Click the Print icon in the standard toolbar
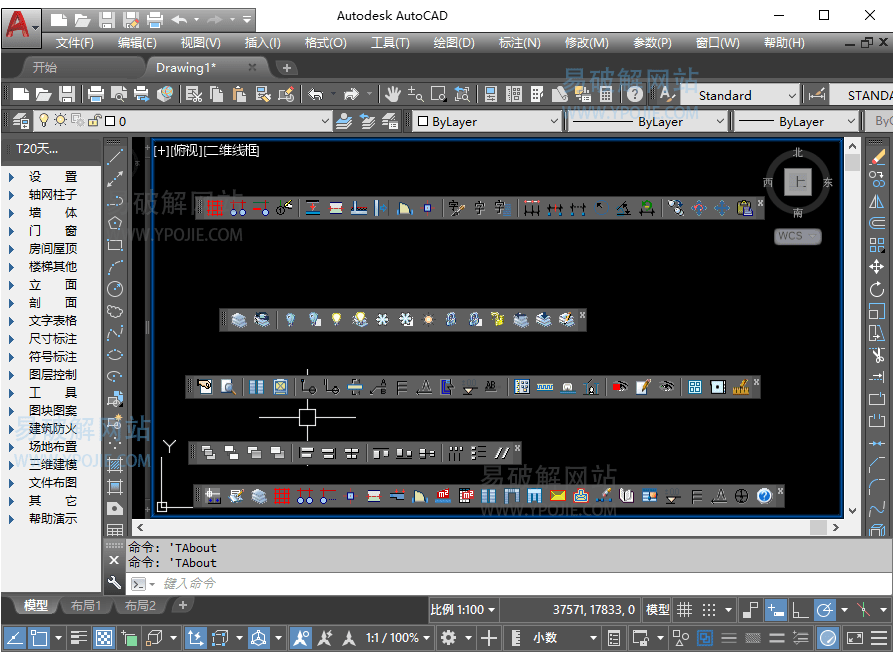The width and height of the screenshot is (894, 653). click(96, 95)
